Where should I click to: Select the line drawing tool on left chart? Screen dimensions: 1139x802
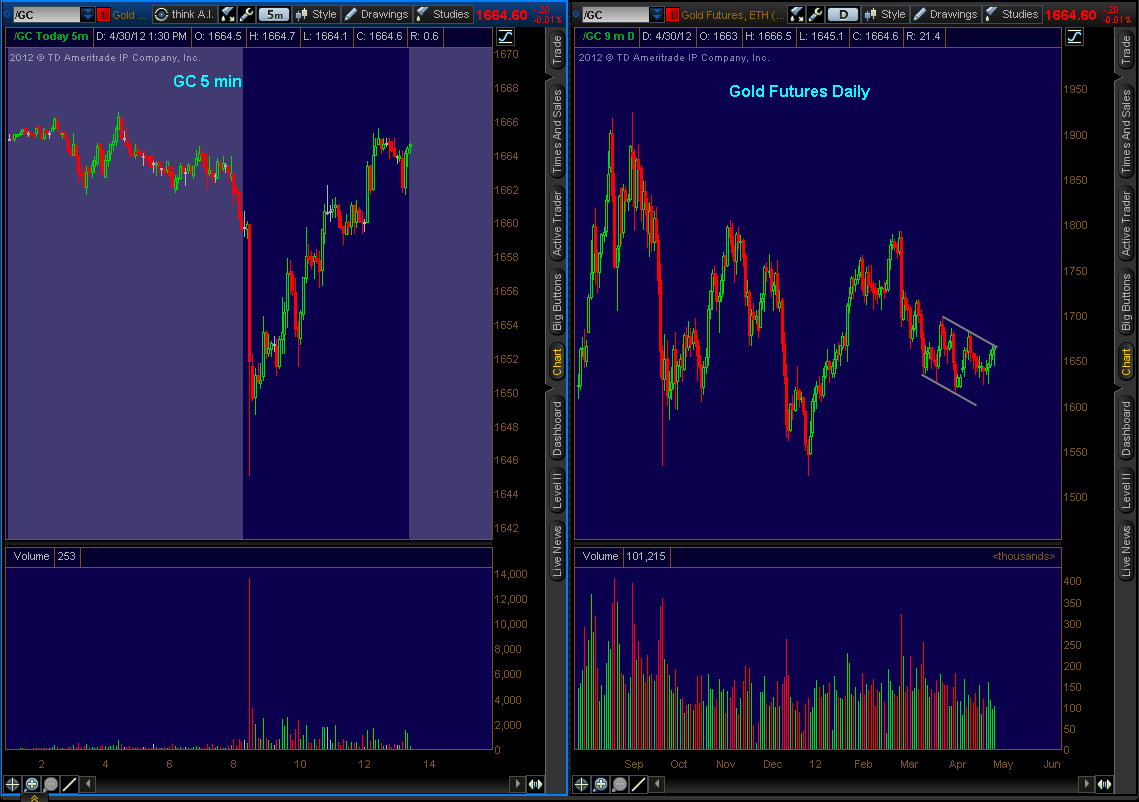pyautogui.click(x=69, y=784)
